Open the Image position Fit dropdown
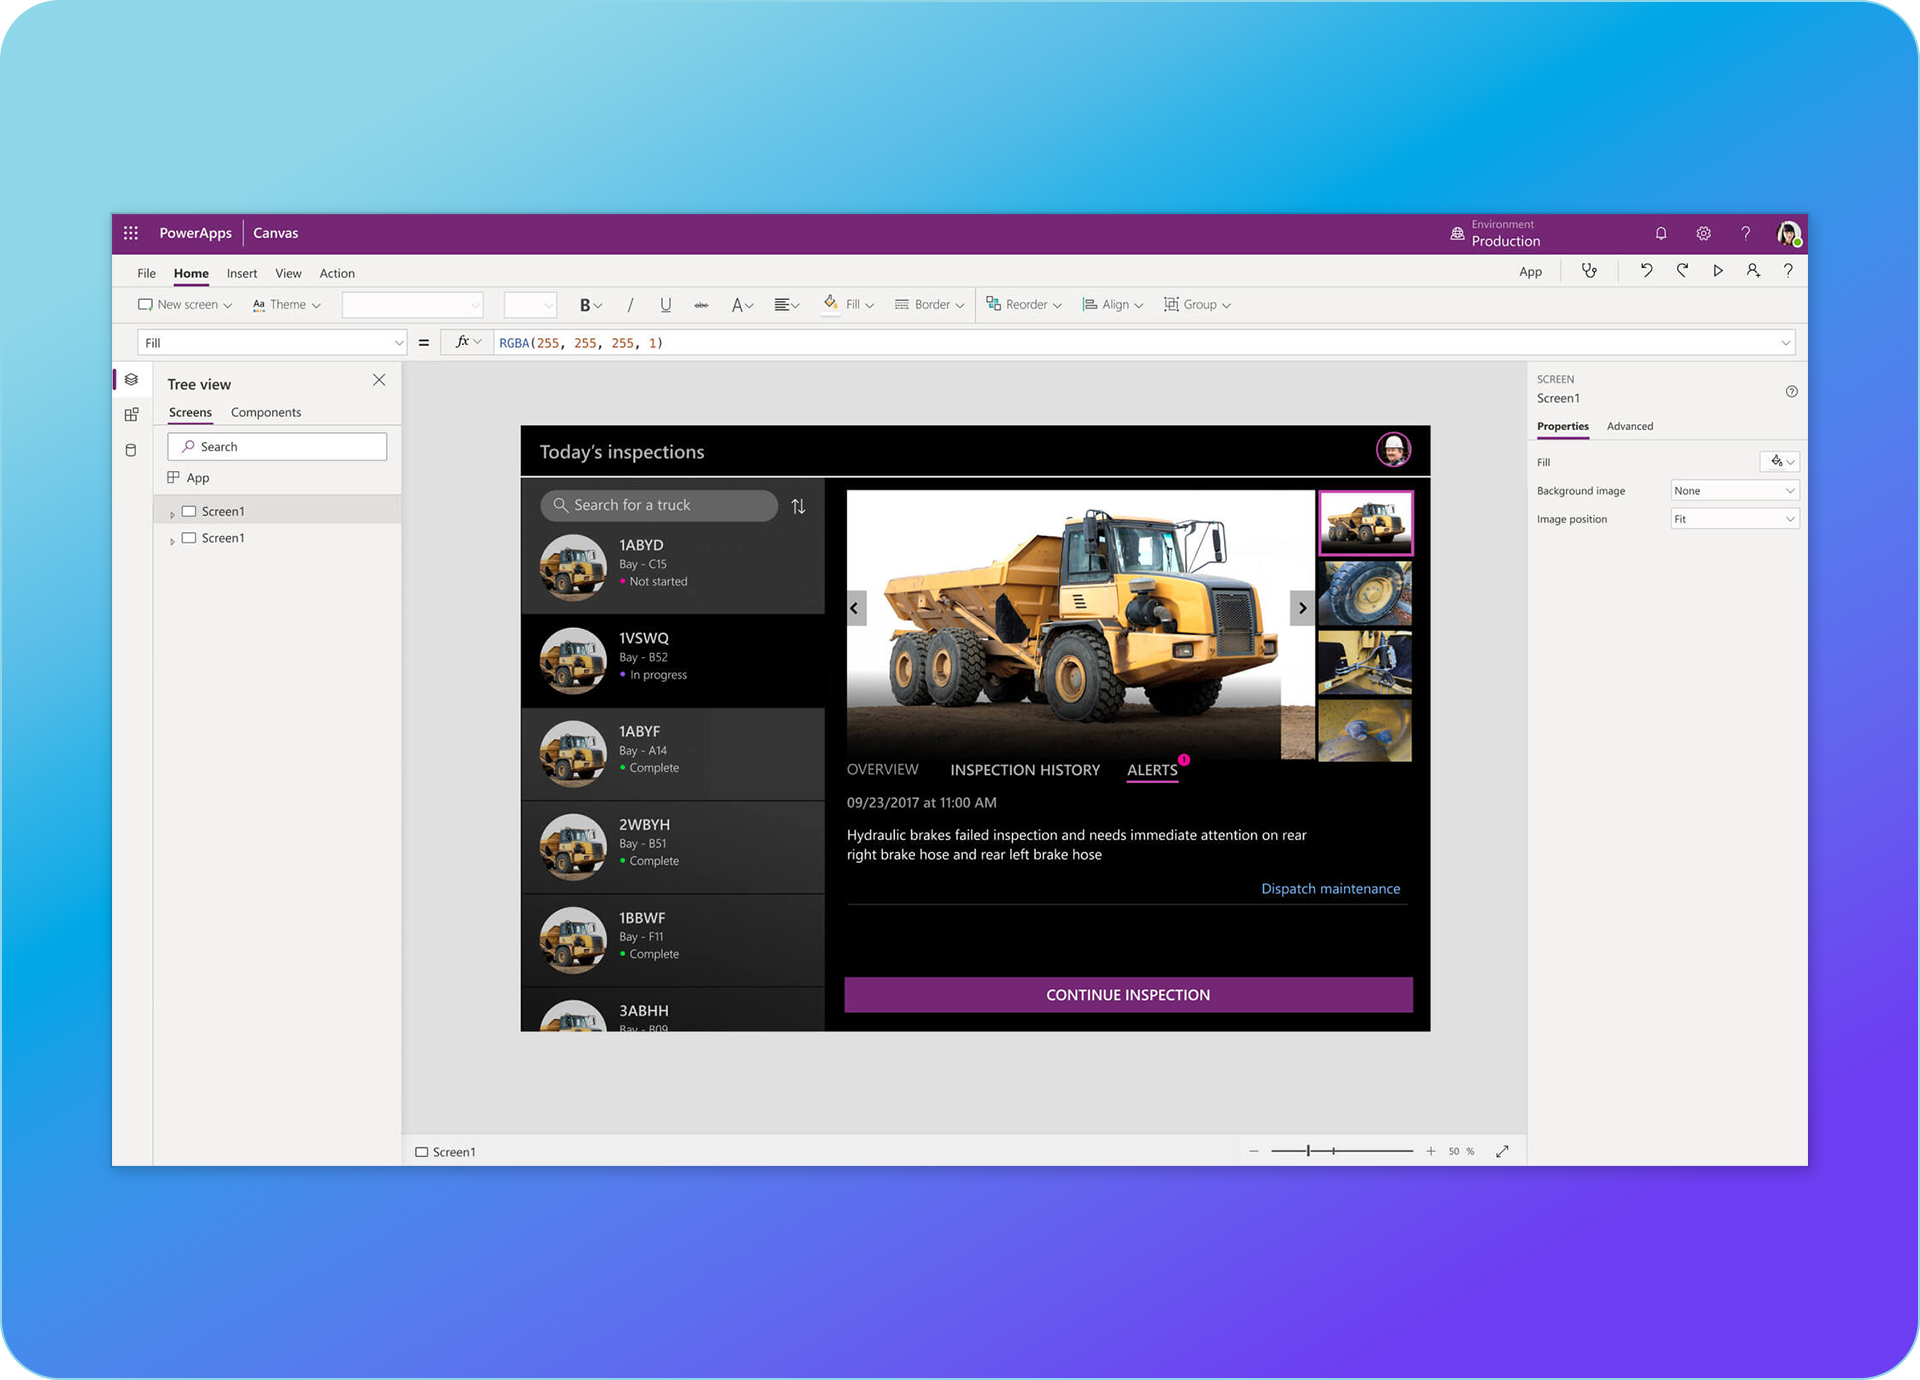The width and height of the screenshot is (1920, 1380). click(1734, 519)
